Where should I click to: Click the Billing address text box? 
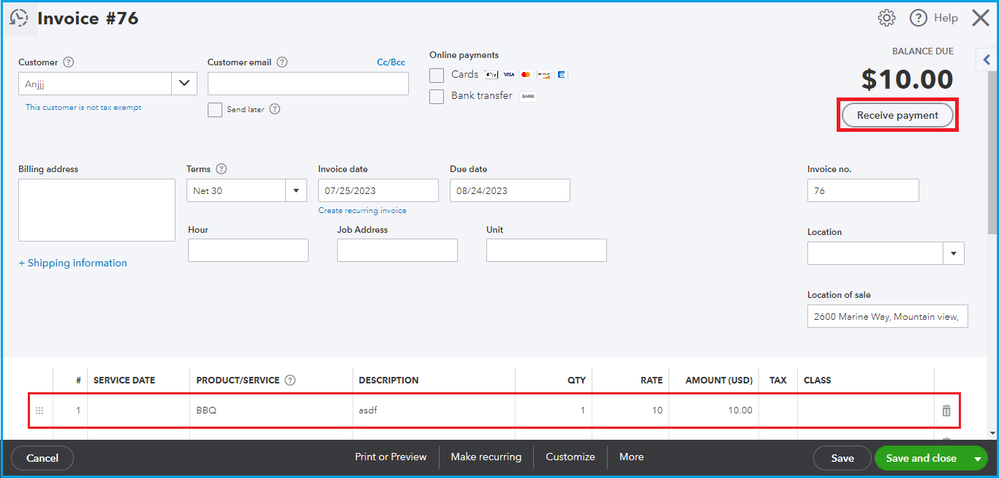coord(97,210)
